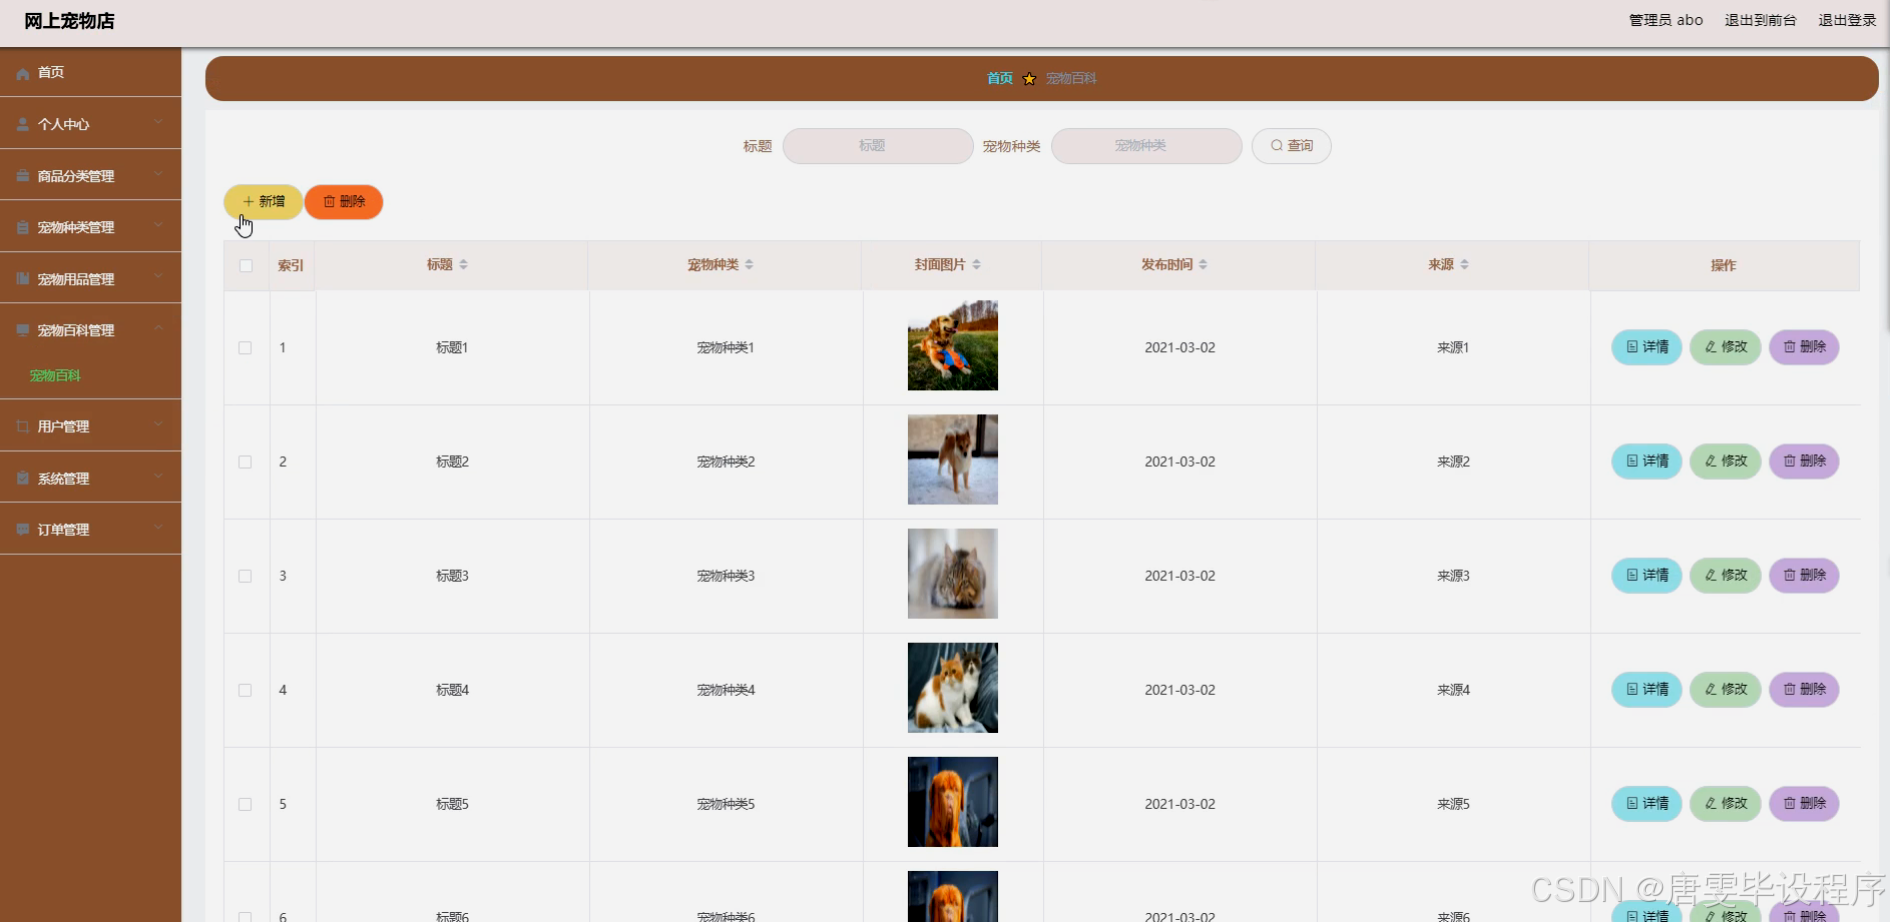Click the icon beside 宠物种类管理

tap(23, 227)
